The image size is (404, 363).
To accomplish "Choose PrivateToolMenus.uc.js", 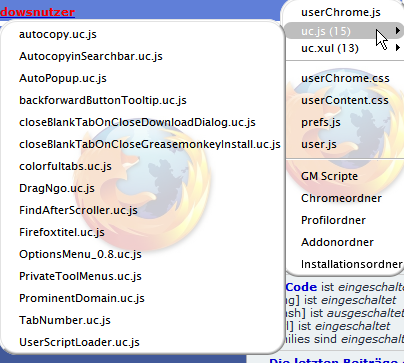I will pos(80,276).
